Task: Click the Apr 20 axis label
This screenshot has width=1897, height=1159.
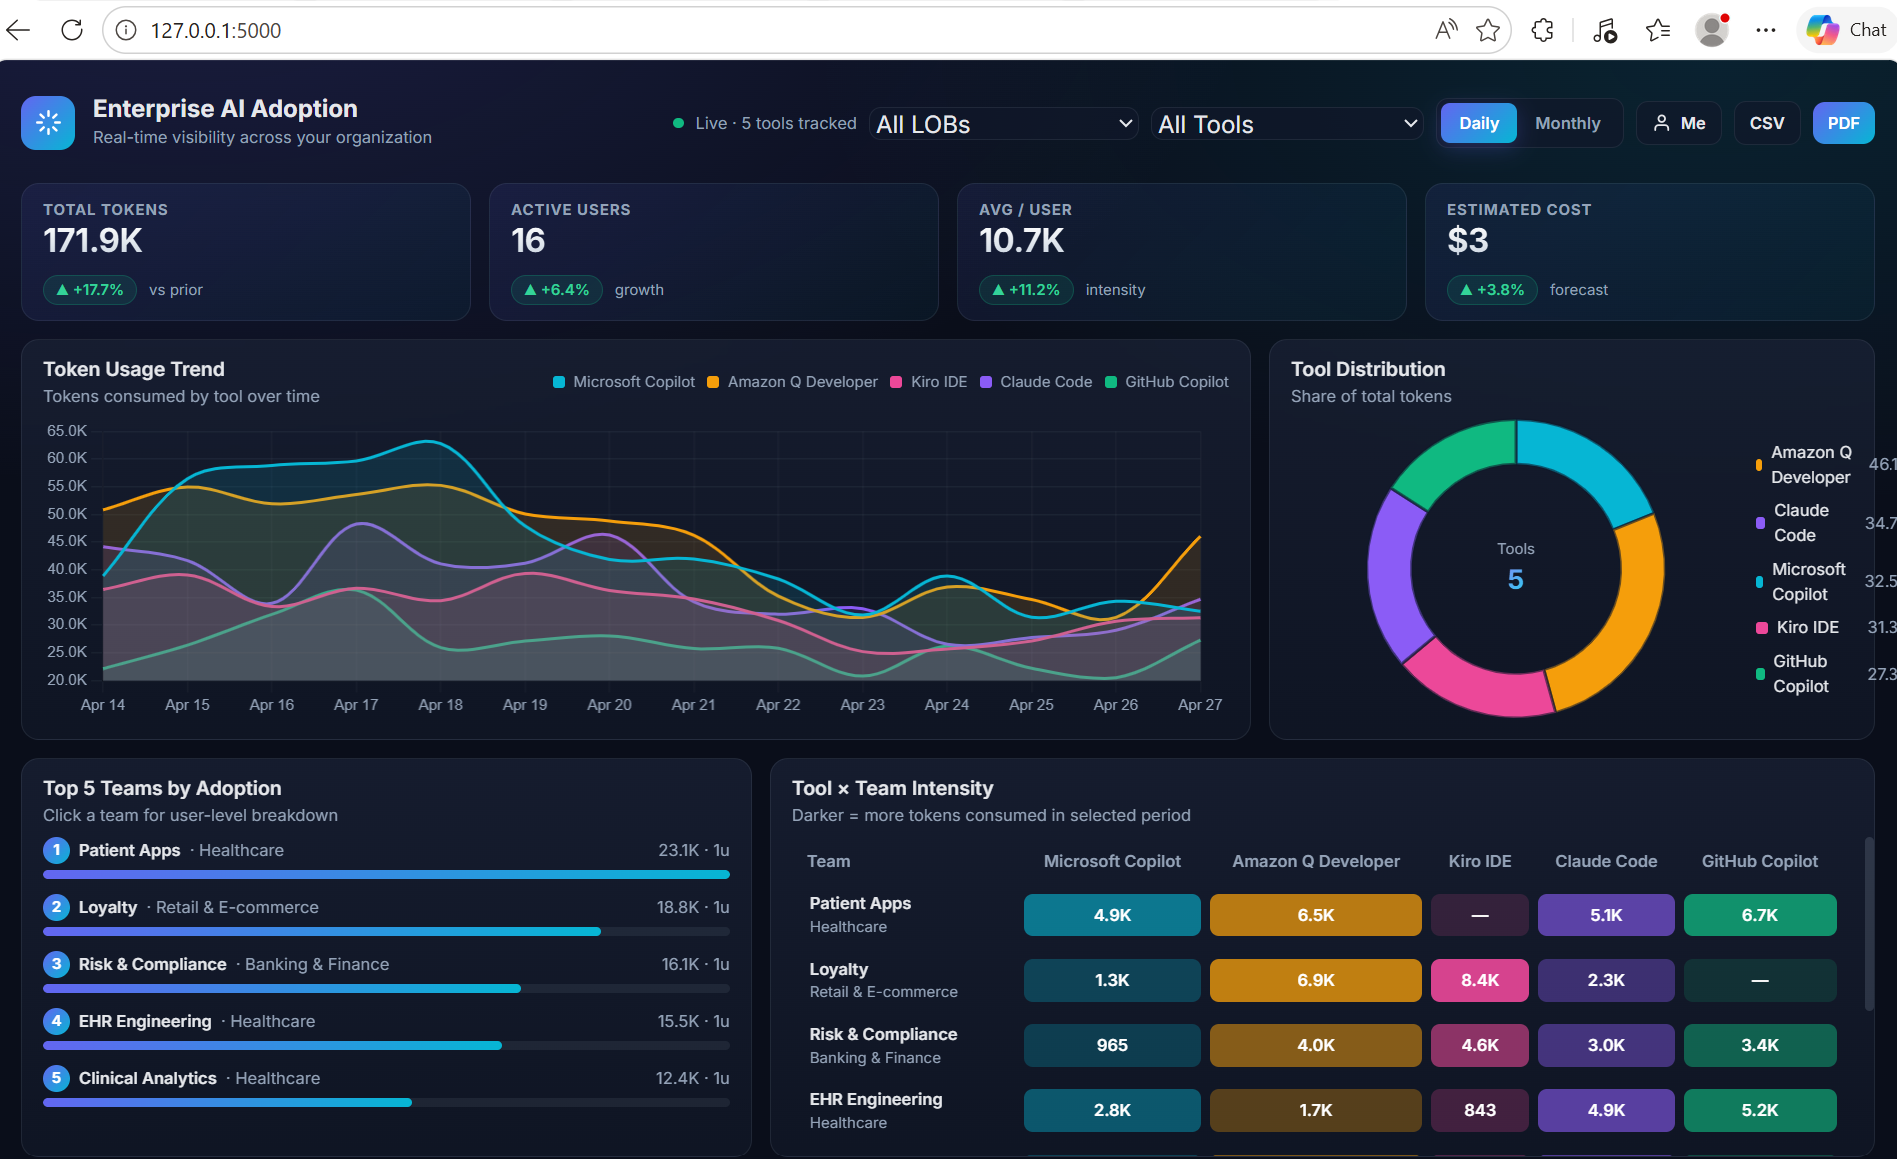Action: click(x=609, y=704)
